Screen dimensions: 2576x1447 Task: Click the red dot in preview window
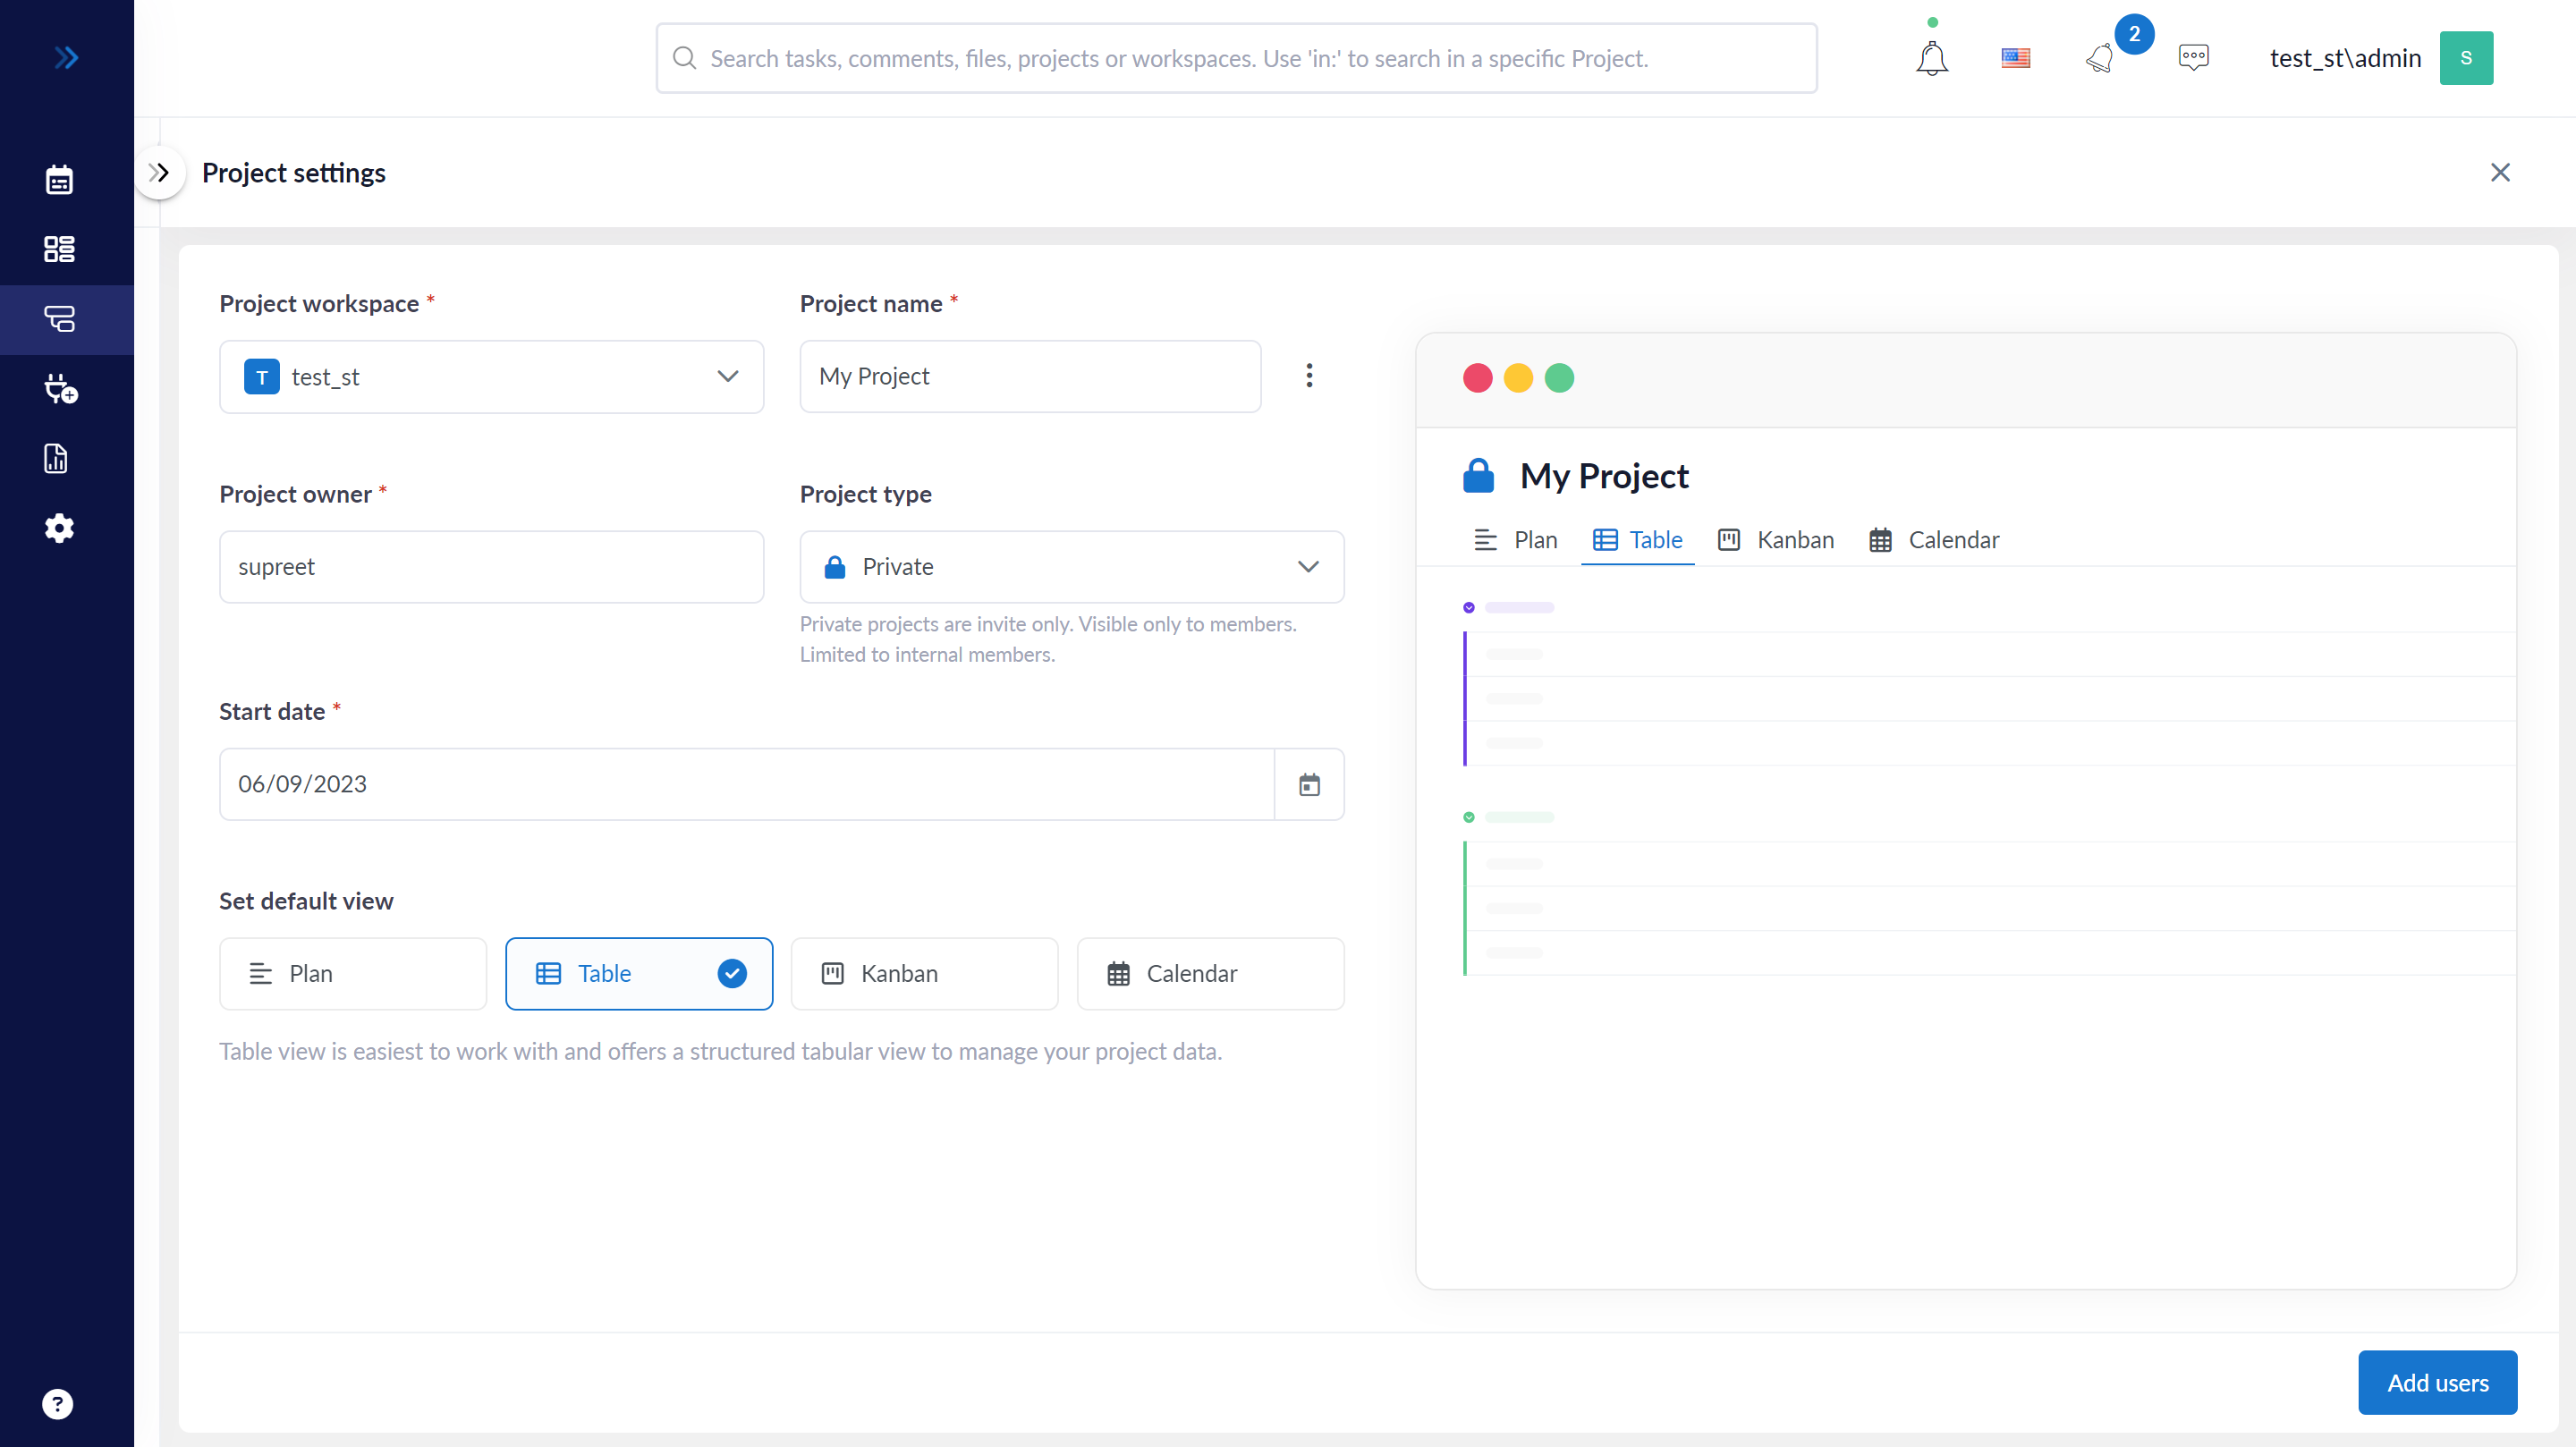1477,378
